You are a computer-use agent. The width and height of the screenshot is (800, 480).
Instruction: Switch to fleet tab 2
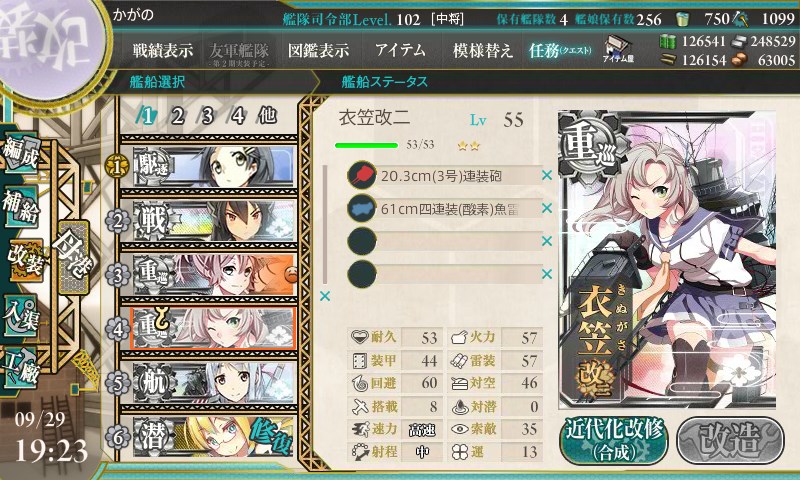point(177,116)
